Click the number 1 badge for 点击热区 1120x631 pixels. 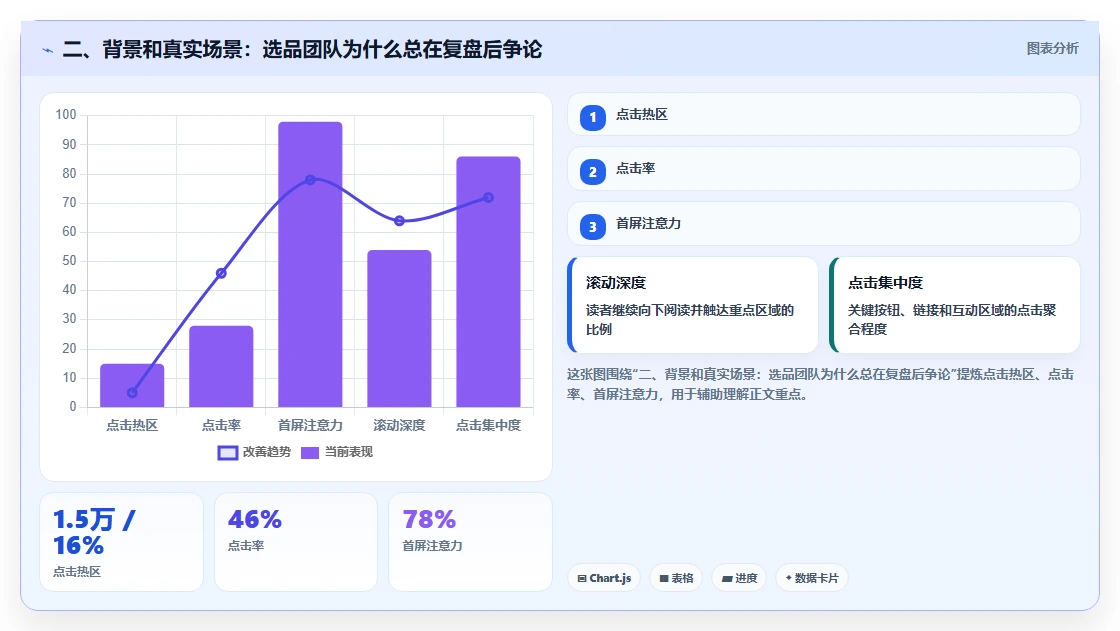(592, 117)
